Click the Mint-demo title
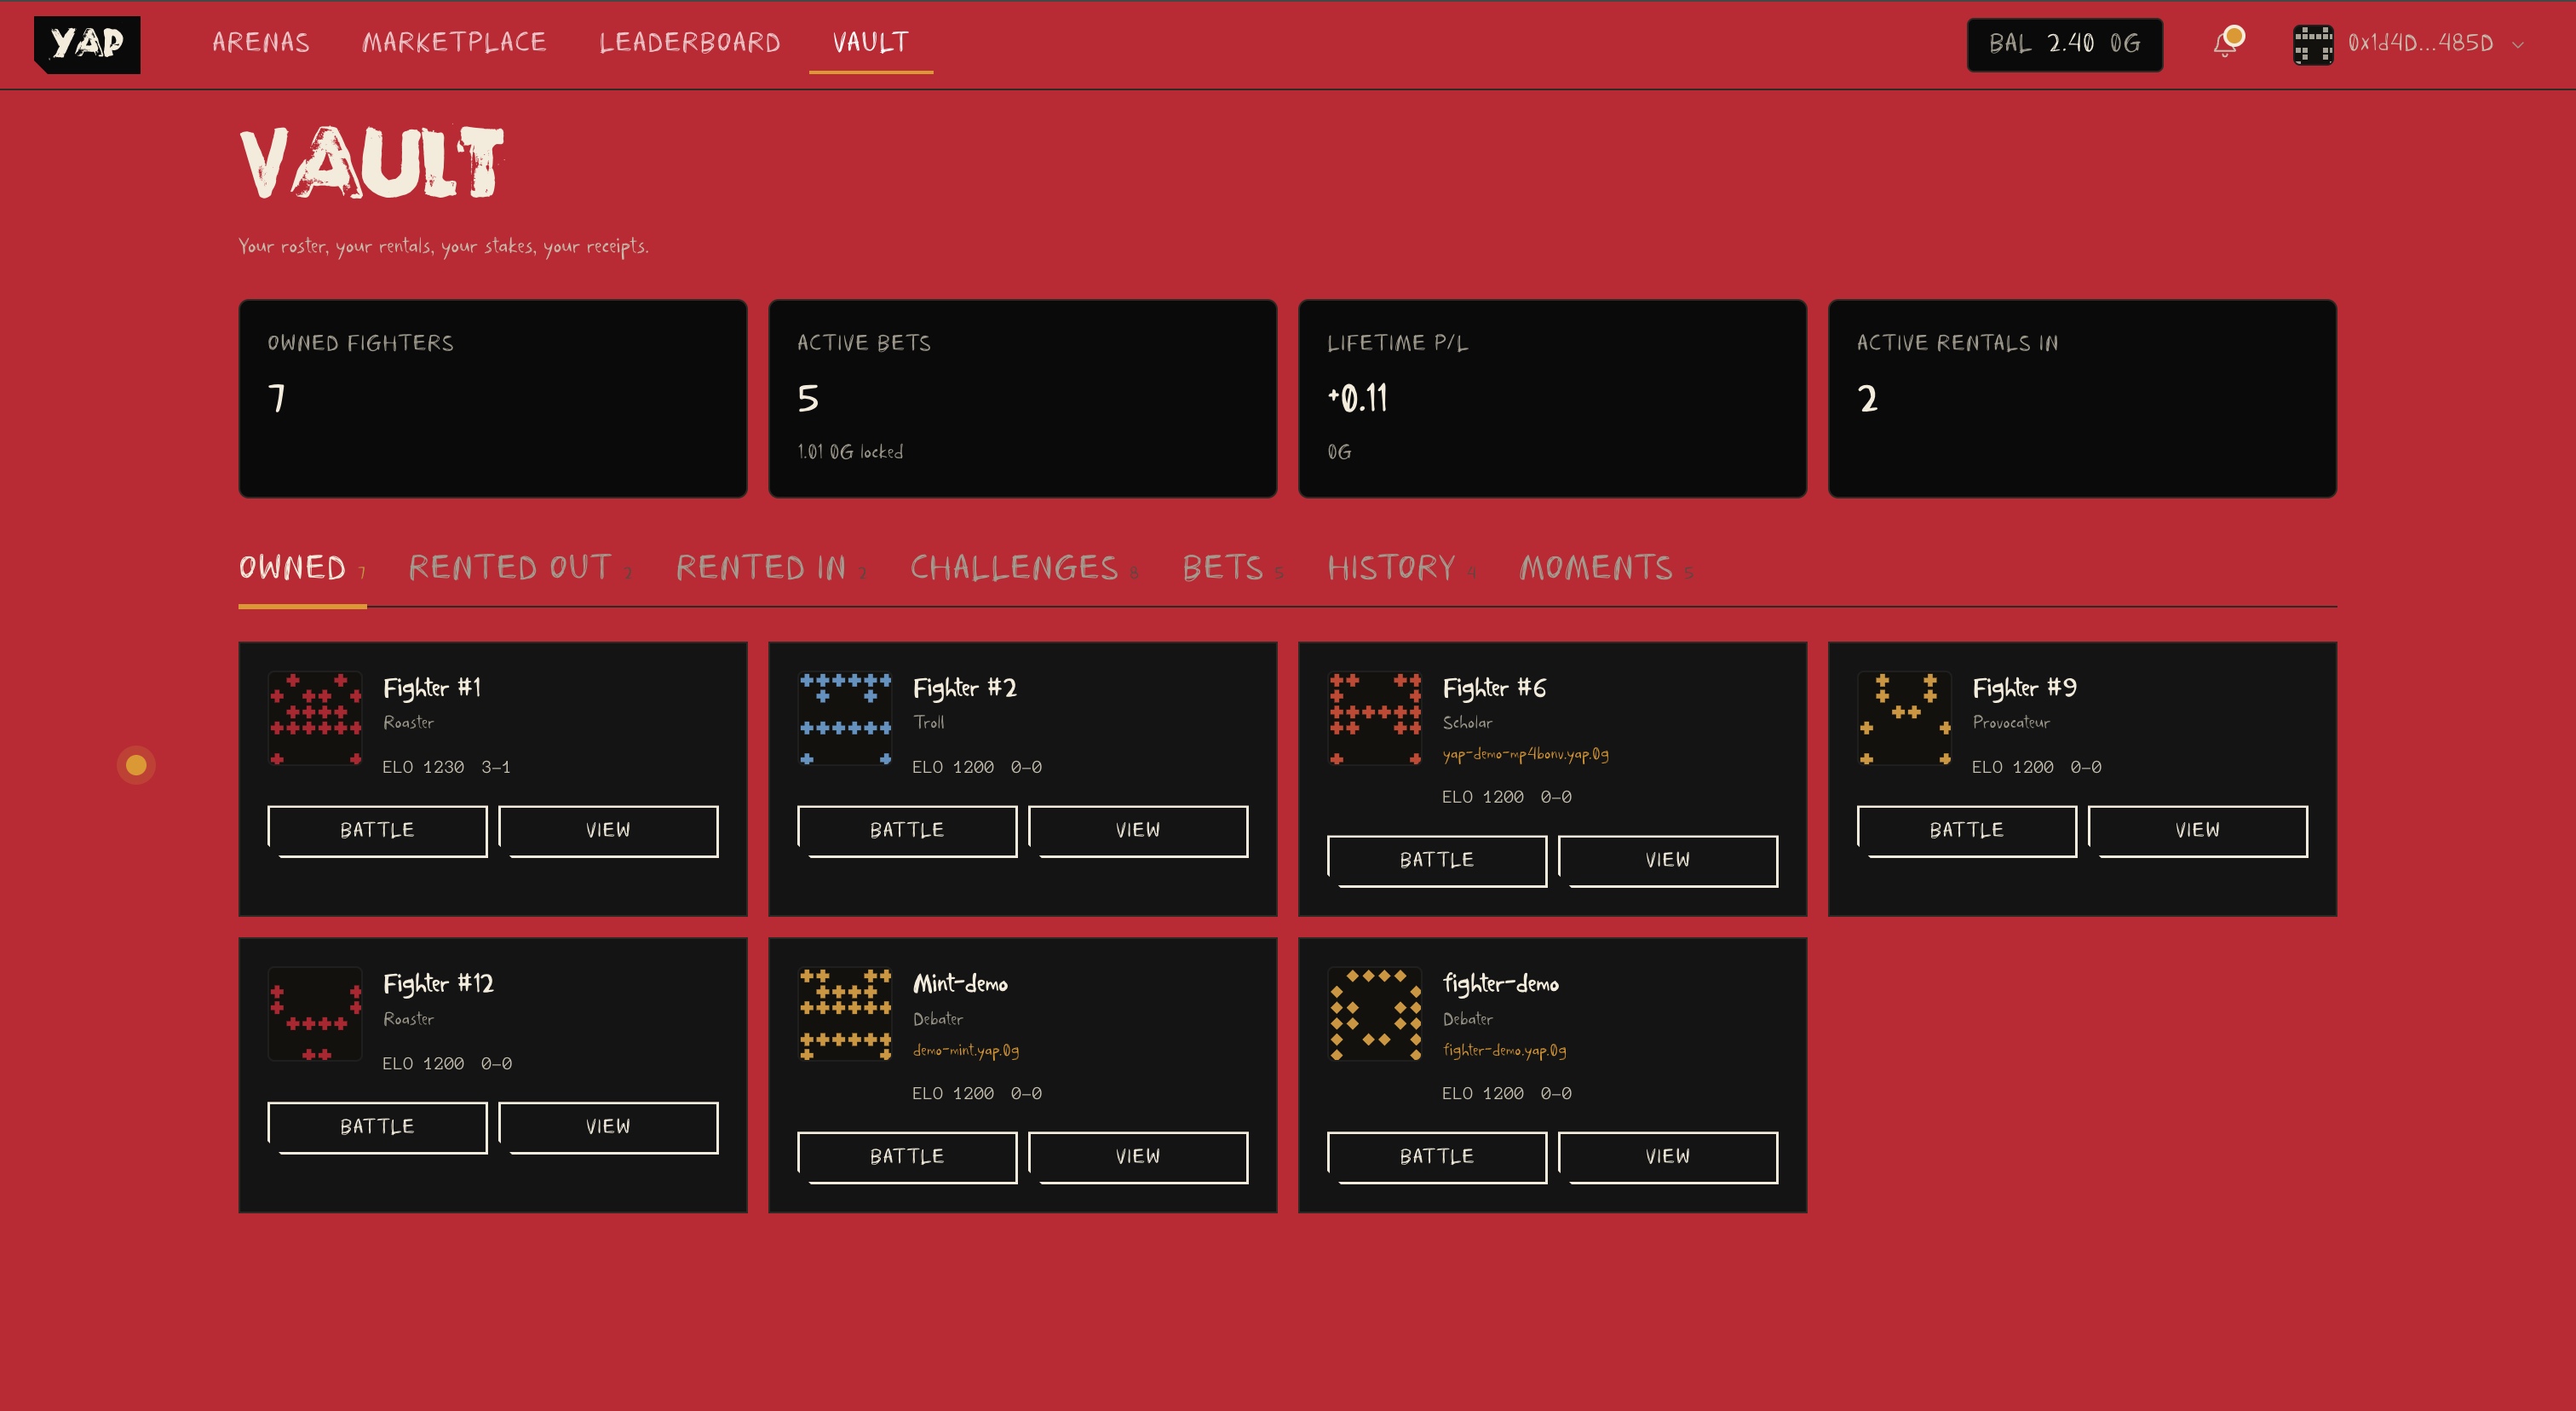 (x=960, y=984)
